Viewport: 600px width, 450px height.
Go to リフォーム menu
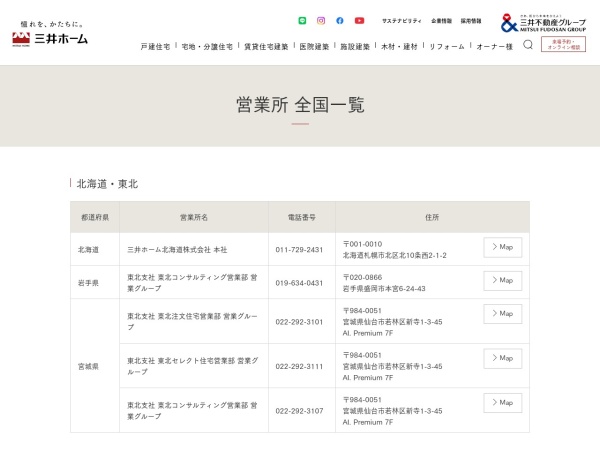[x=447, y=46]
